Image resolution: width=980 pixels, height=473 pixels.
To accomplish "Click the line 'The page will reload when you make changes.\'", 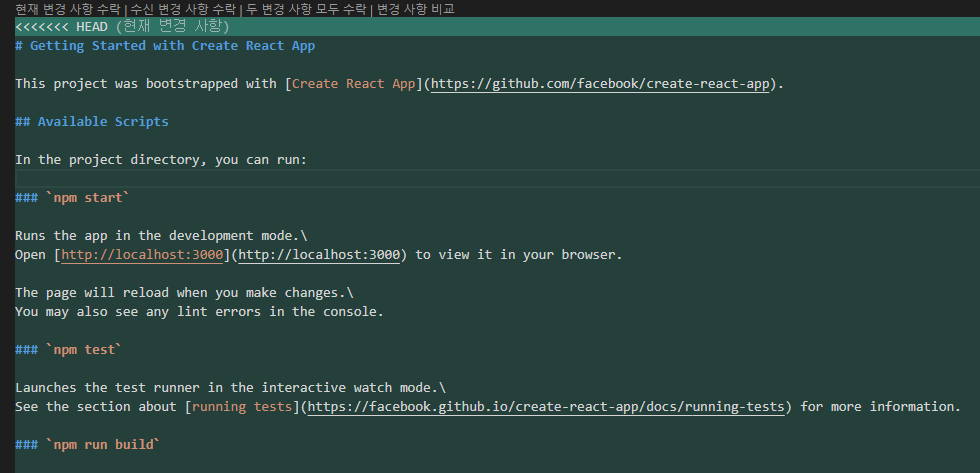I will pyautogui.click(x=184, y=293).
